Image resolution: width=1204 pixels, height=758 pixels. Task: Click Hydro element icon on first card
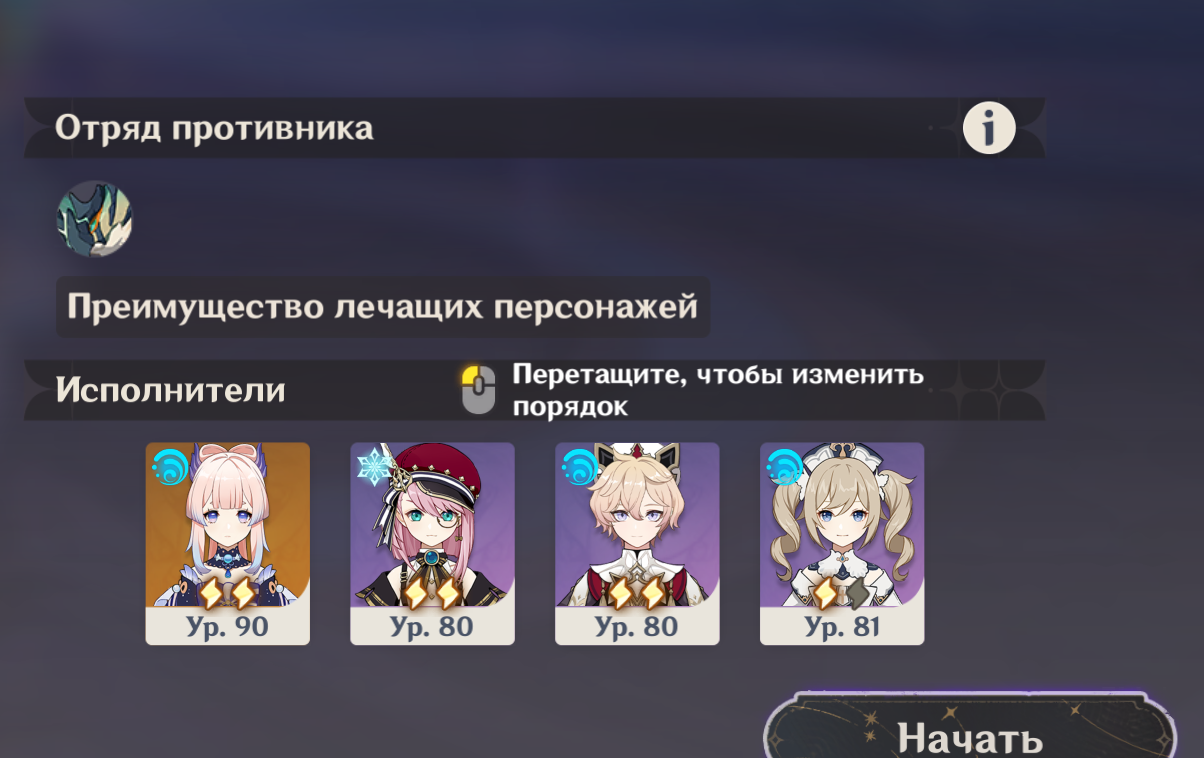pyautogui.click(x=170, y=467)
